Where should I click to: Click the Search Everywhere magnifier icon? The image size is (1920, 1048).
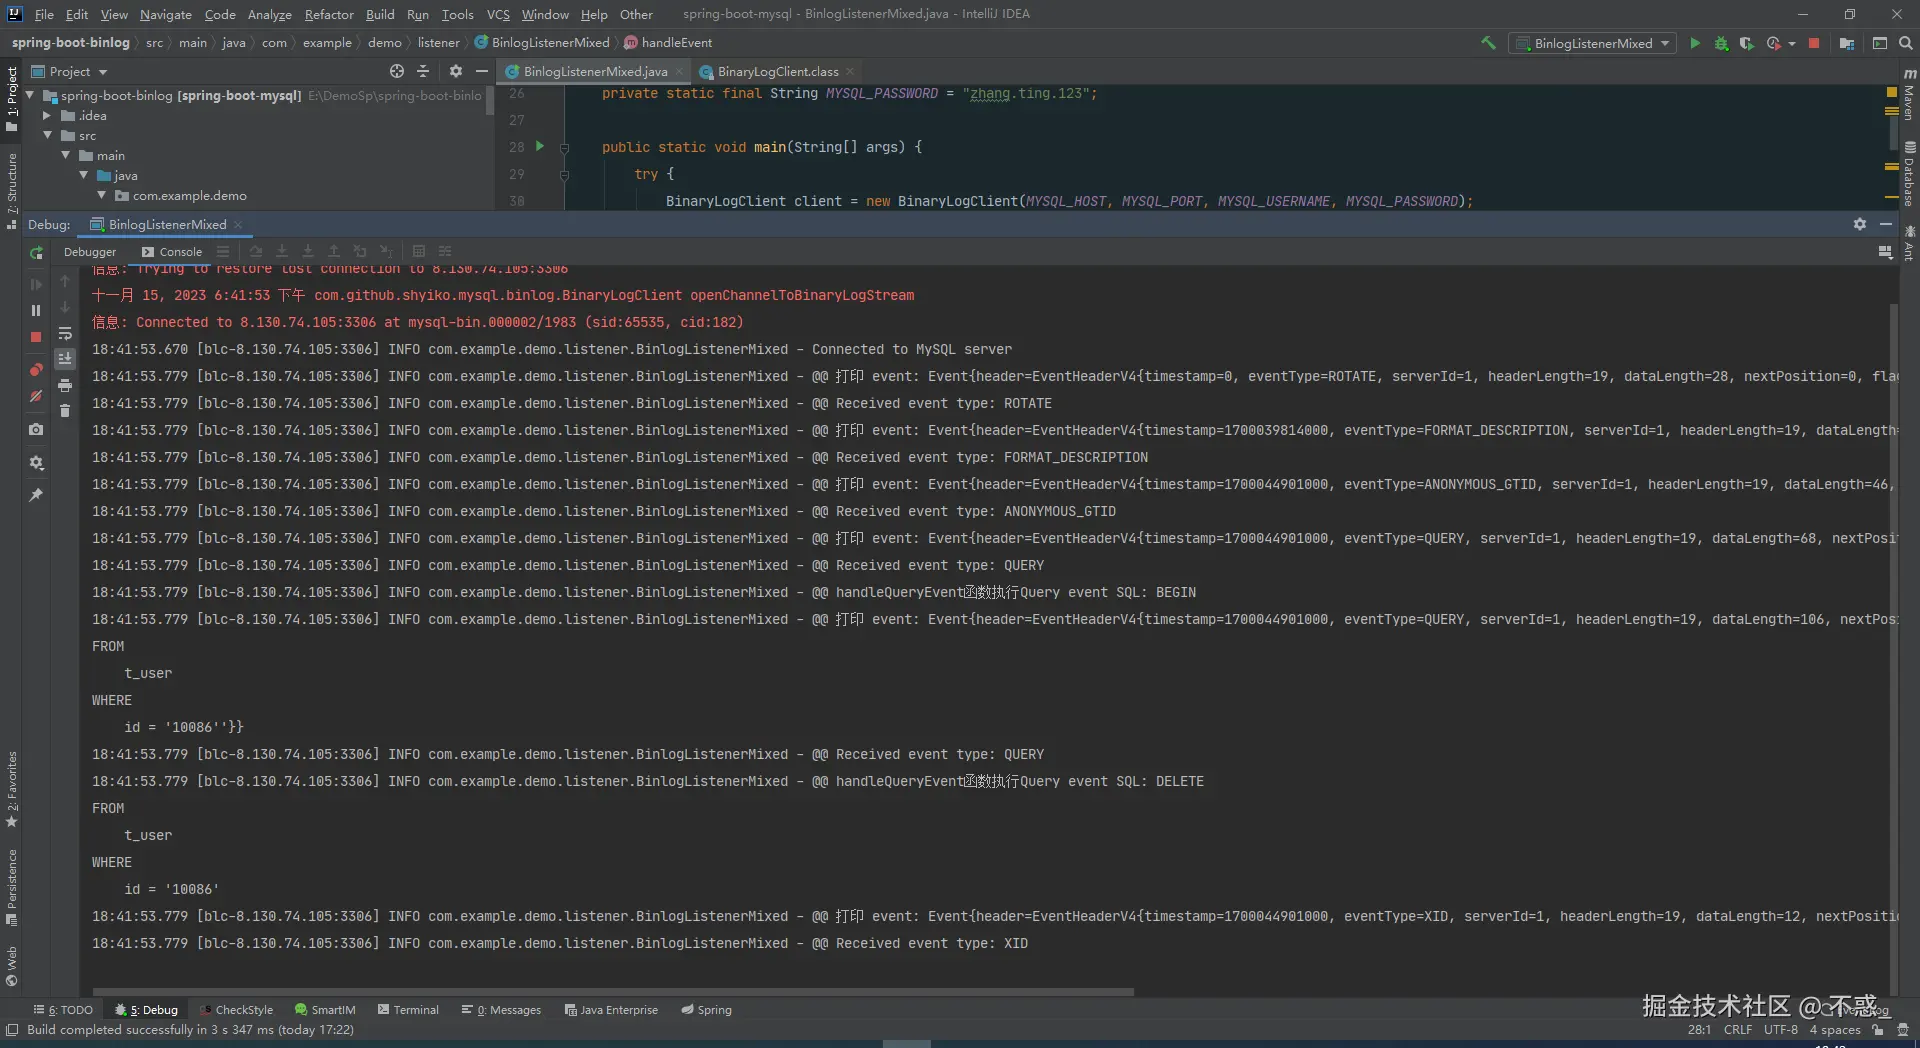1906,43
